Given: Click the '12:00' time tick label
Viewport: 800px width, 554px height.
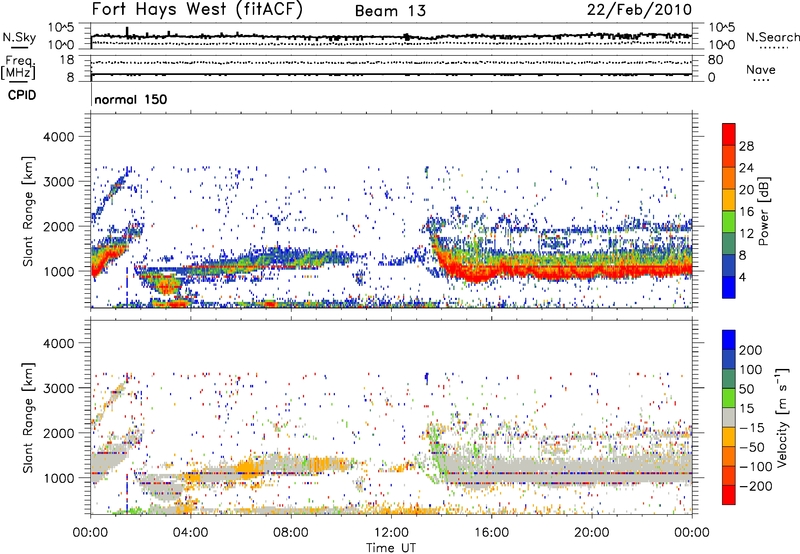Looking at the screenshot, I should pos(391,533).
